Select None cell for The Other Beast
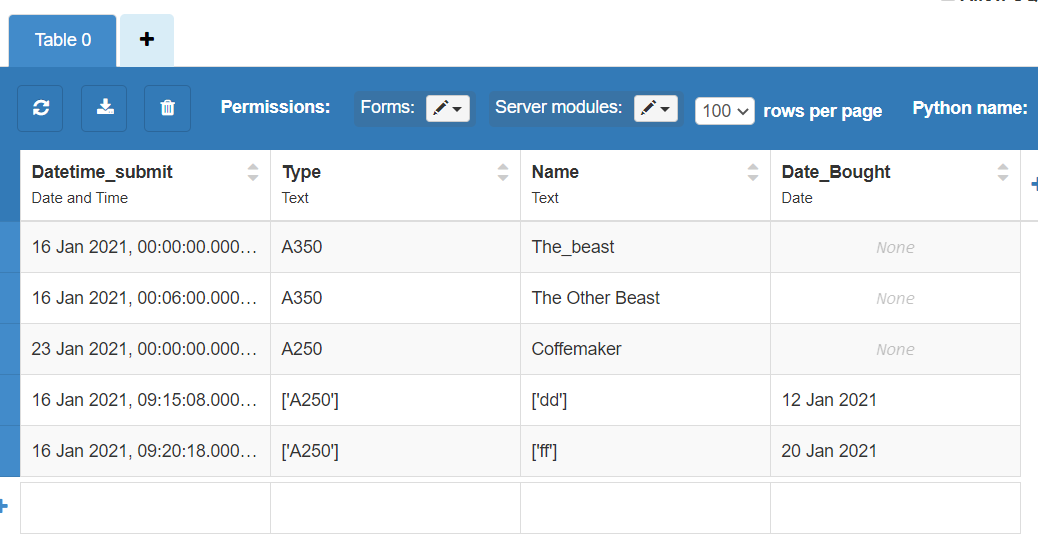Image resolution: width=1038 pixels, height=540 pixels. (895, 298)
